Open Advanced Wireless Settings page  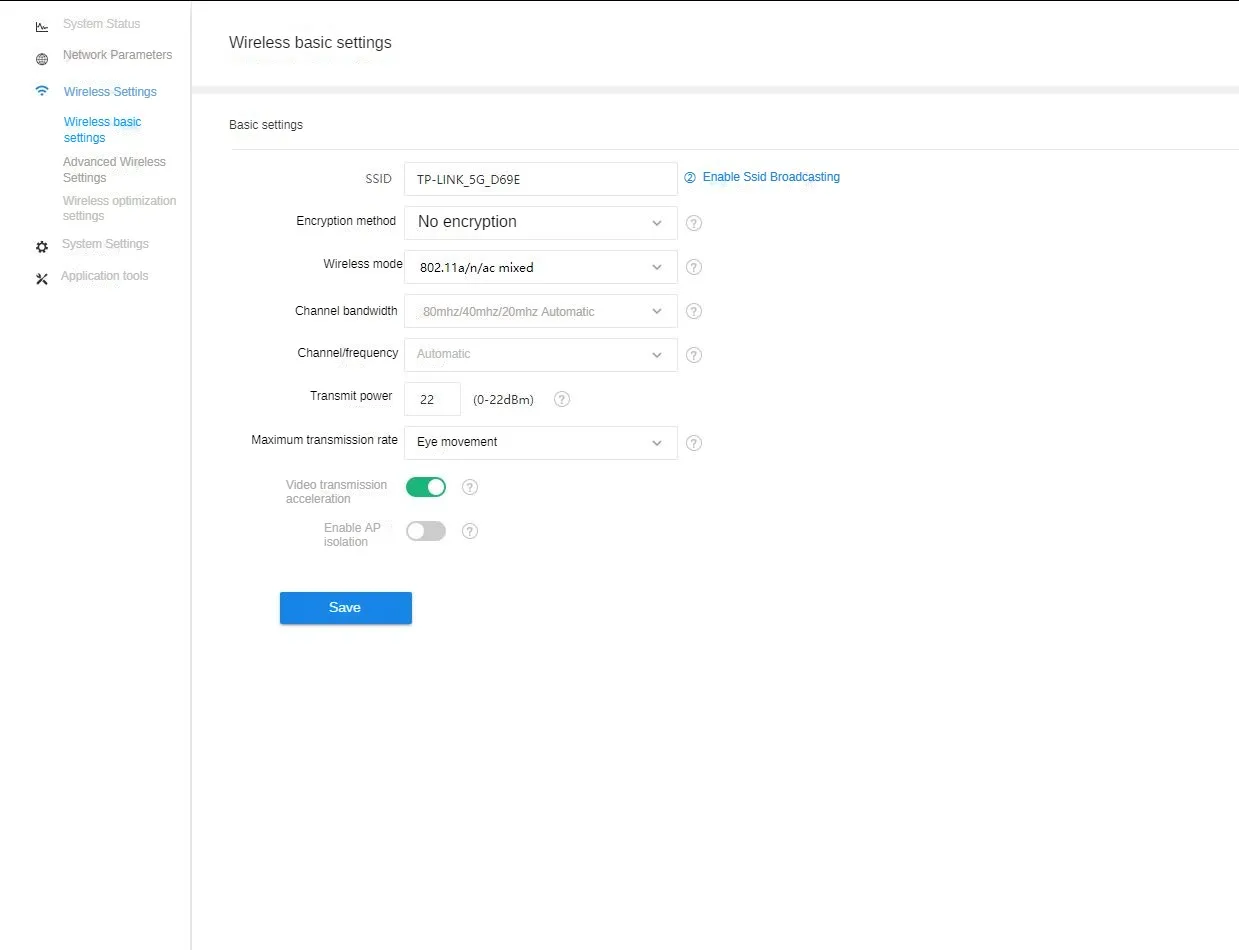[114, 169]
